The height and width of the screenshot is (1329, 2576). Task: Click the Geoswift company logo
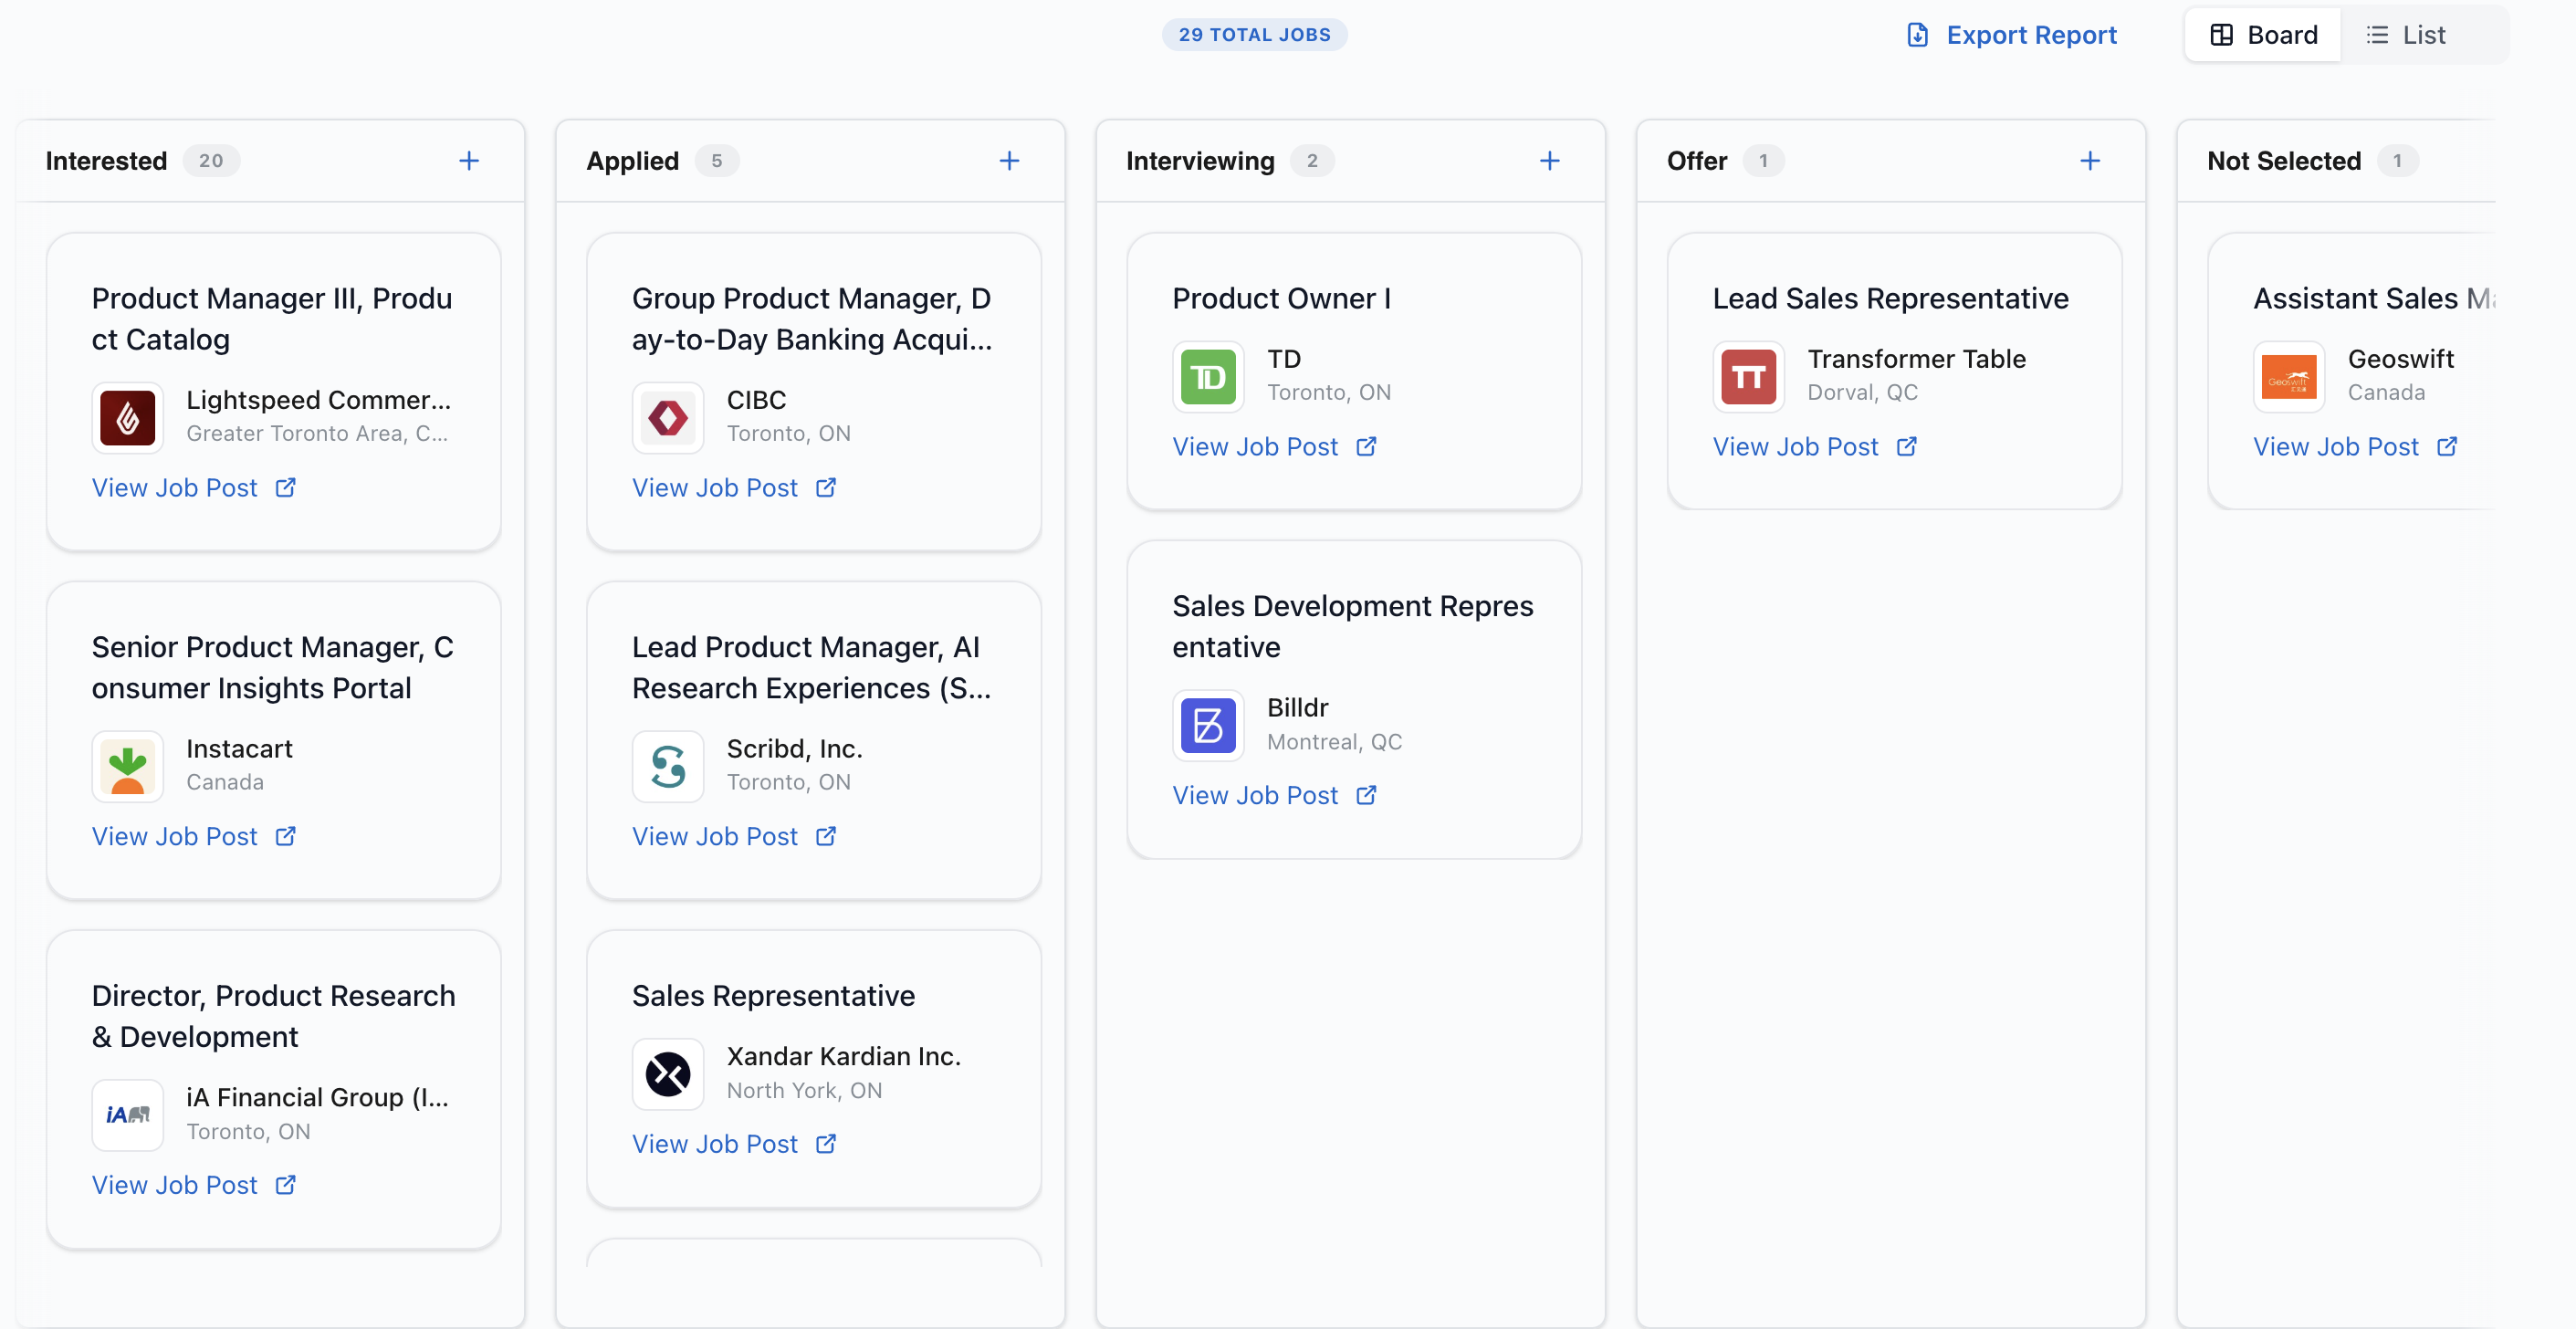pyautogui.click(x=2289, y=376)
